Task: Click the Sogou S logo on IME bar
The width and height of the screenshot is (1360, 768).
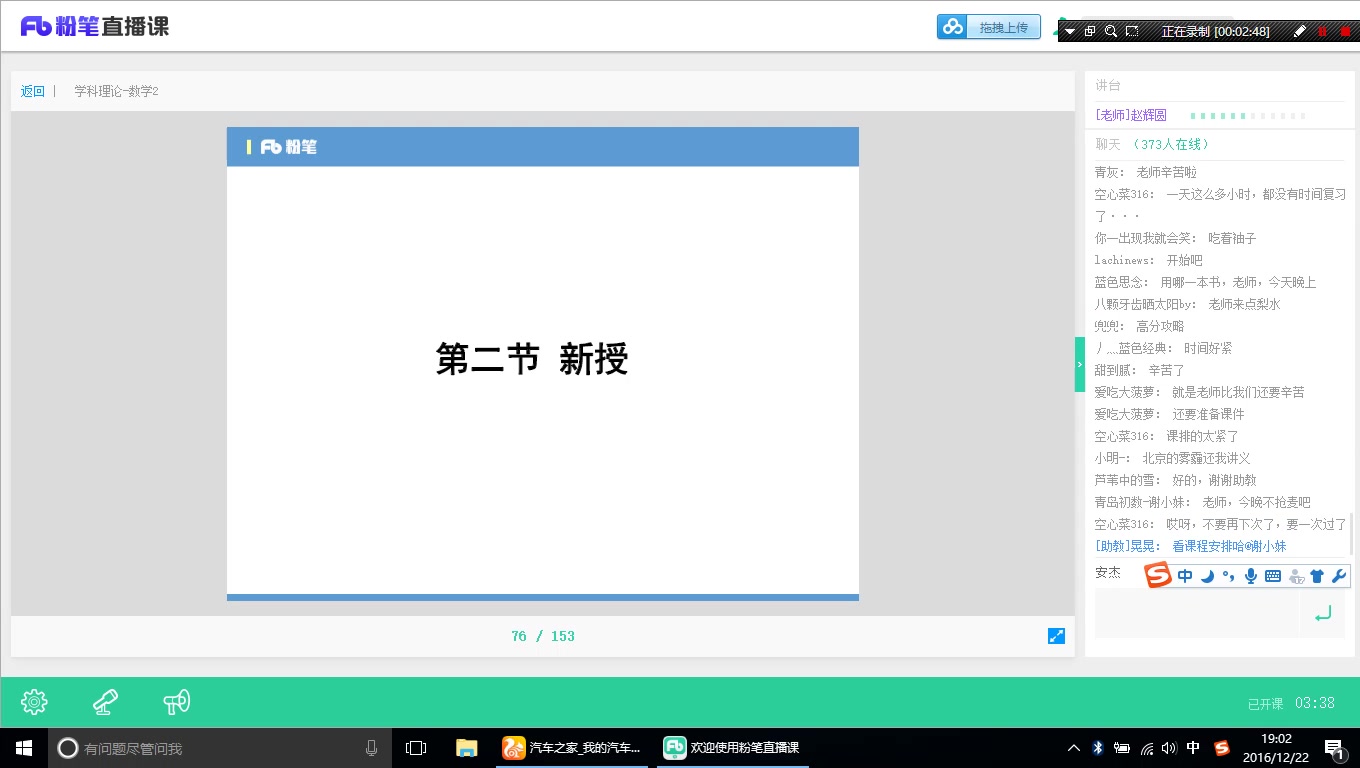Action: 1158,575
